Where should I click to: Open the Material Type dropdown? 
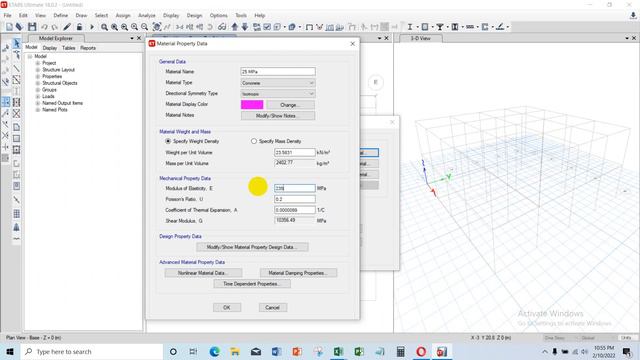tap(278, 83)
